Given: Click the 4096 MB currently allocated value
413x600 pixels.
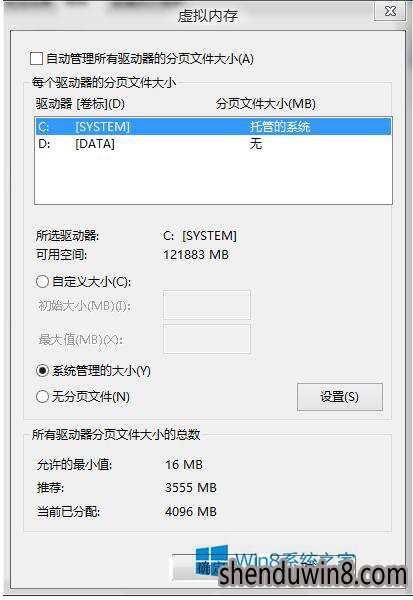Looking at the screenshot, I should tap(191, 511).
